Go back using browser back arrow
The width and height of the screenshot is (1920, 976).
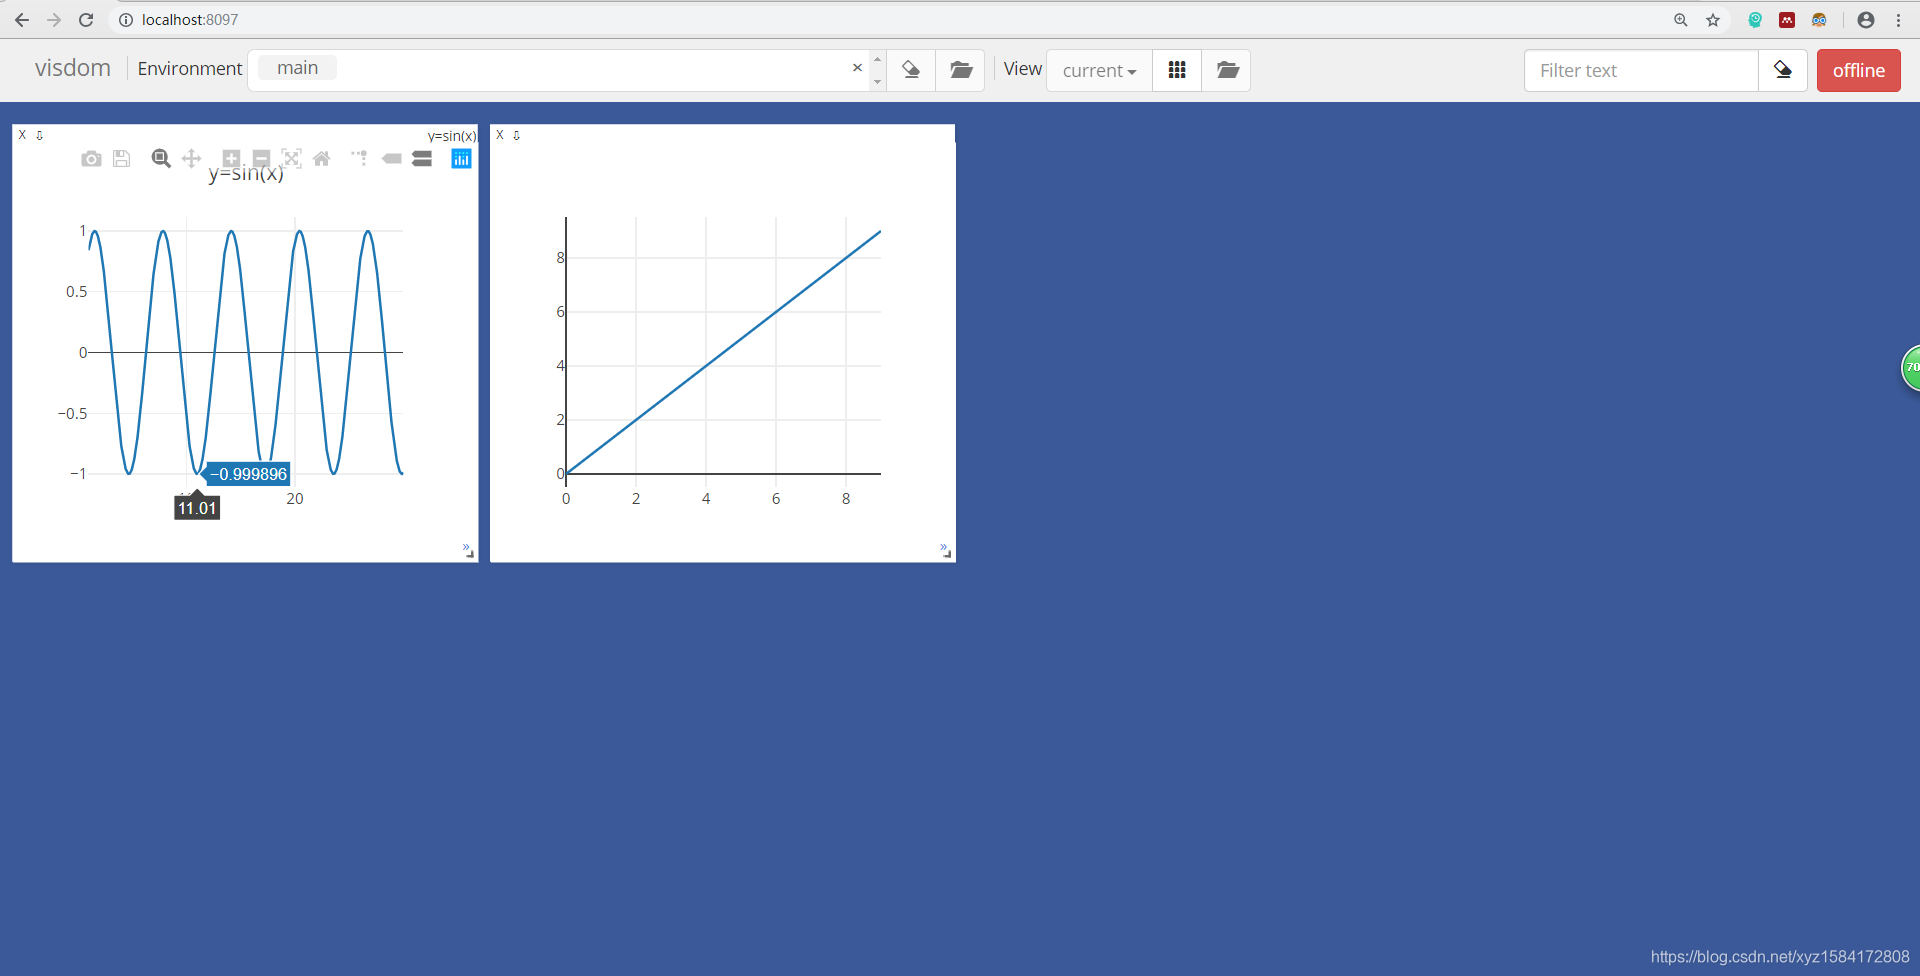pyautogui.click(x=22, y=20)
